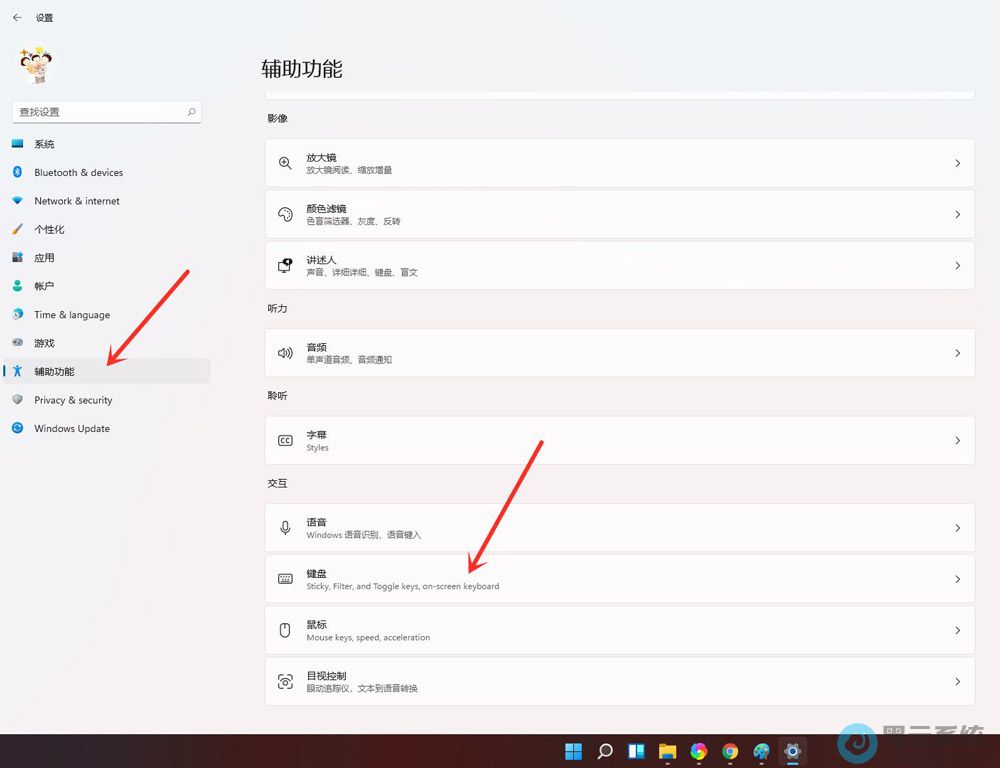The height and width of the screenshot is (768, 1000).
Task: Go to Bluetooth & devices section
Action: point(78,173)
